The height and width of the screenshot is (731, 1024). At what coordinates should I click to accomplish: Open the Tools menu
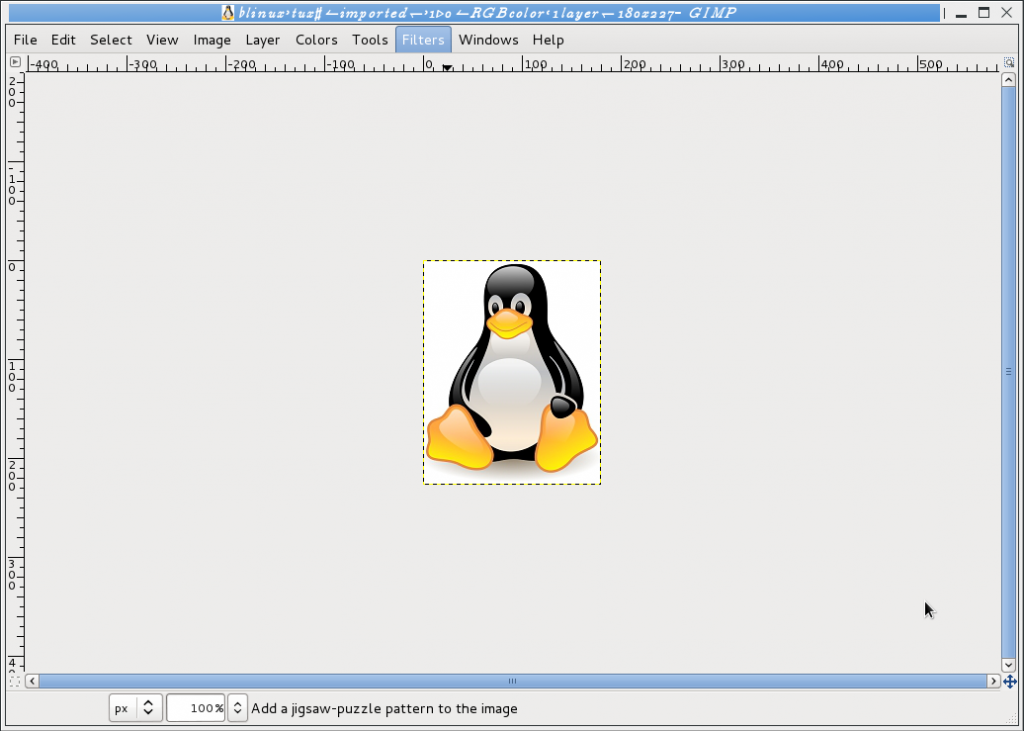(x=370, y=40)
